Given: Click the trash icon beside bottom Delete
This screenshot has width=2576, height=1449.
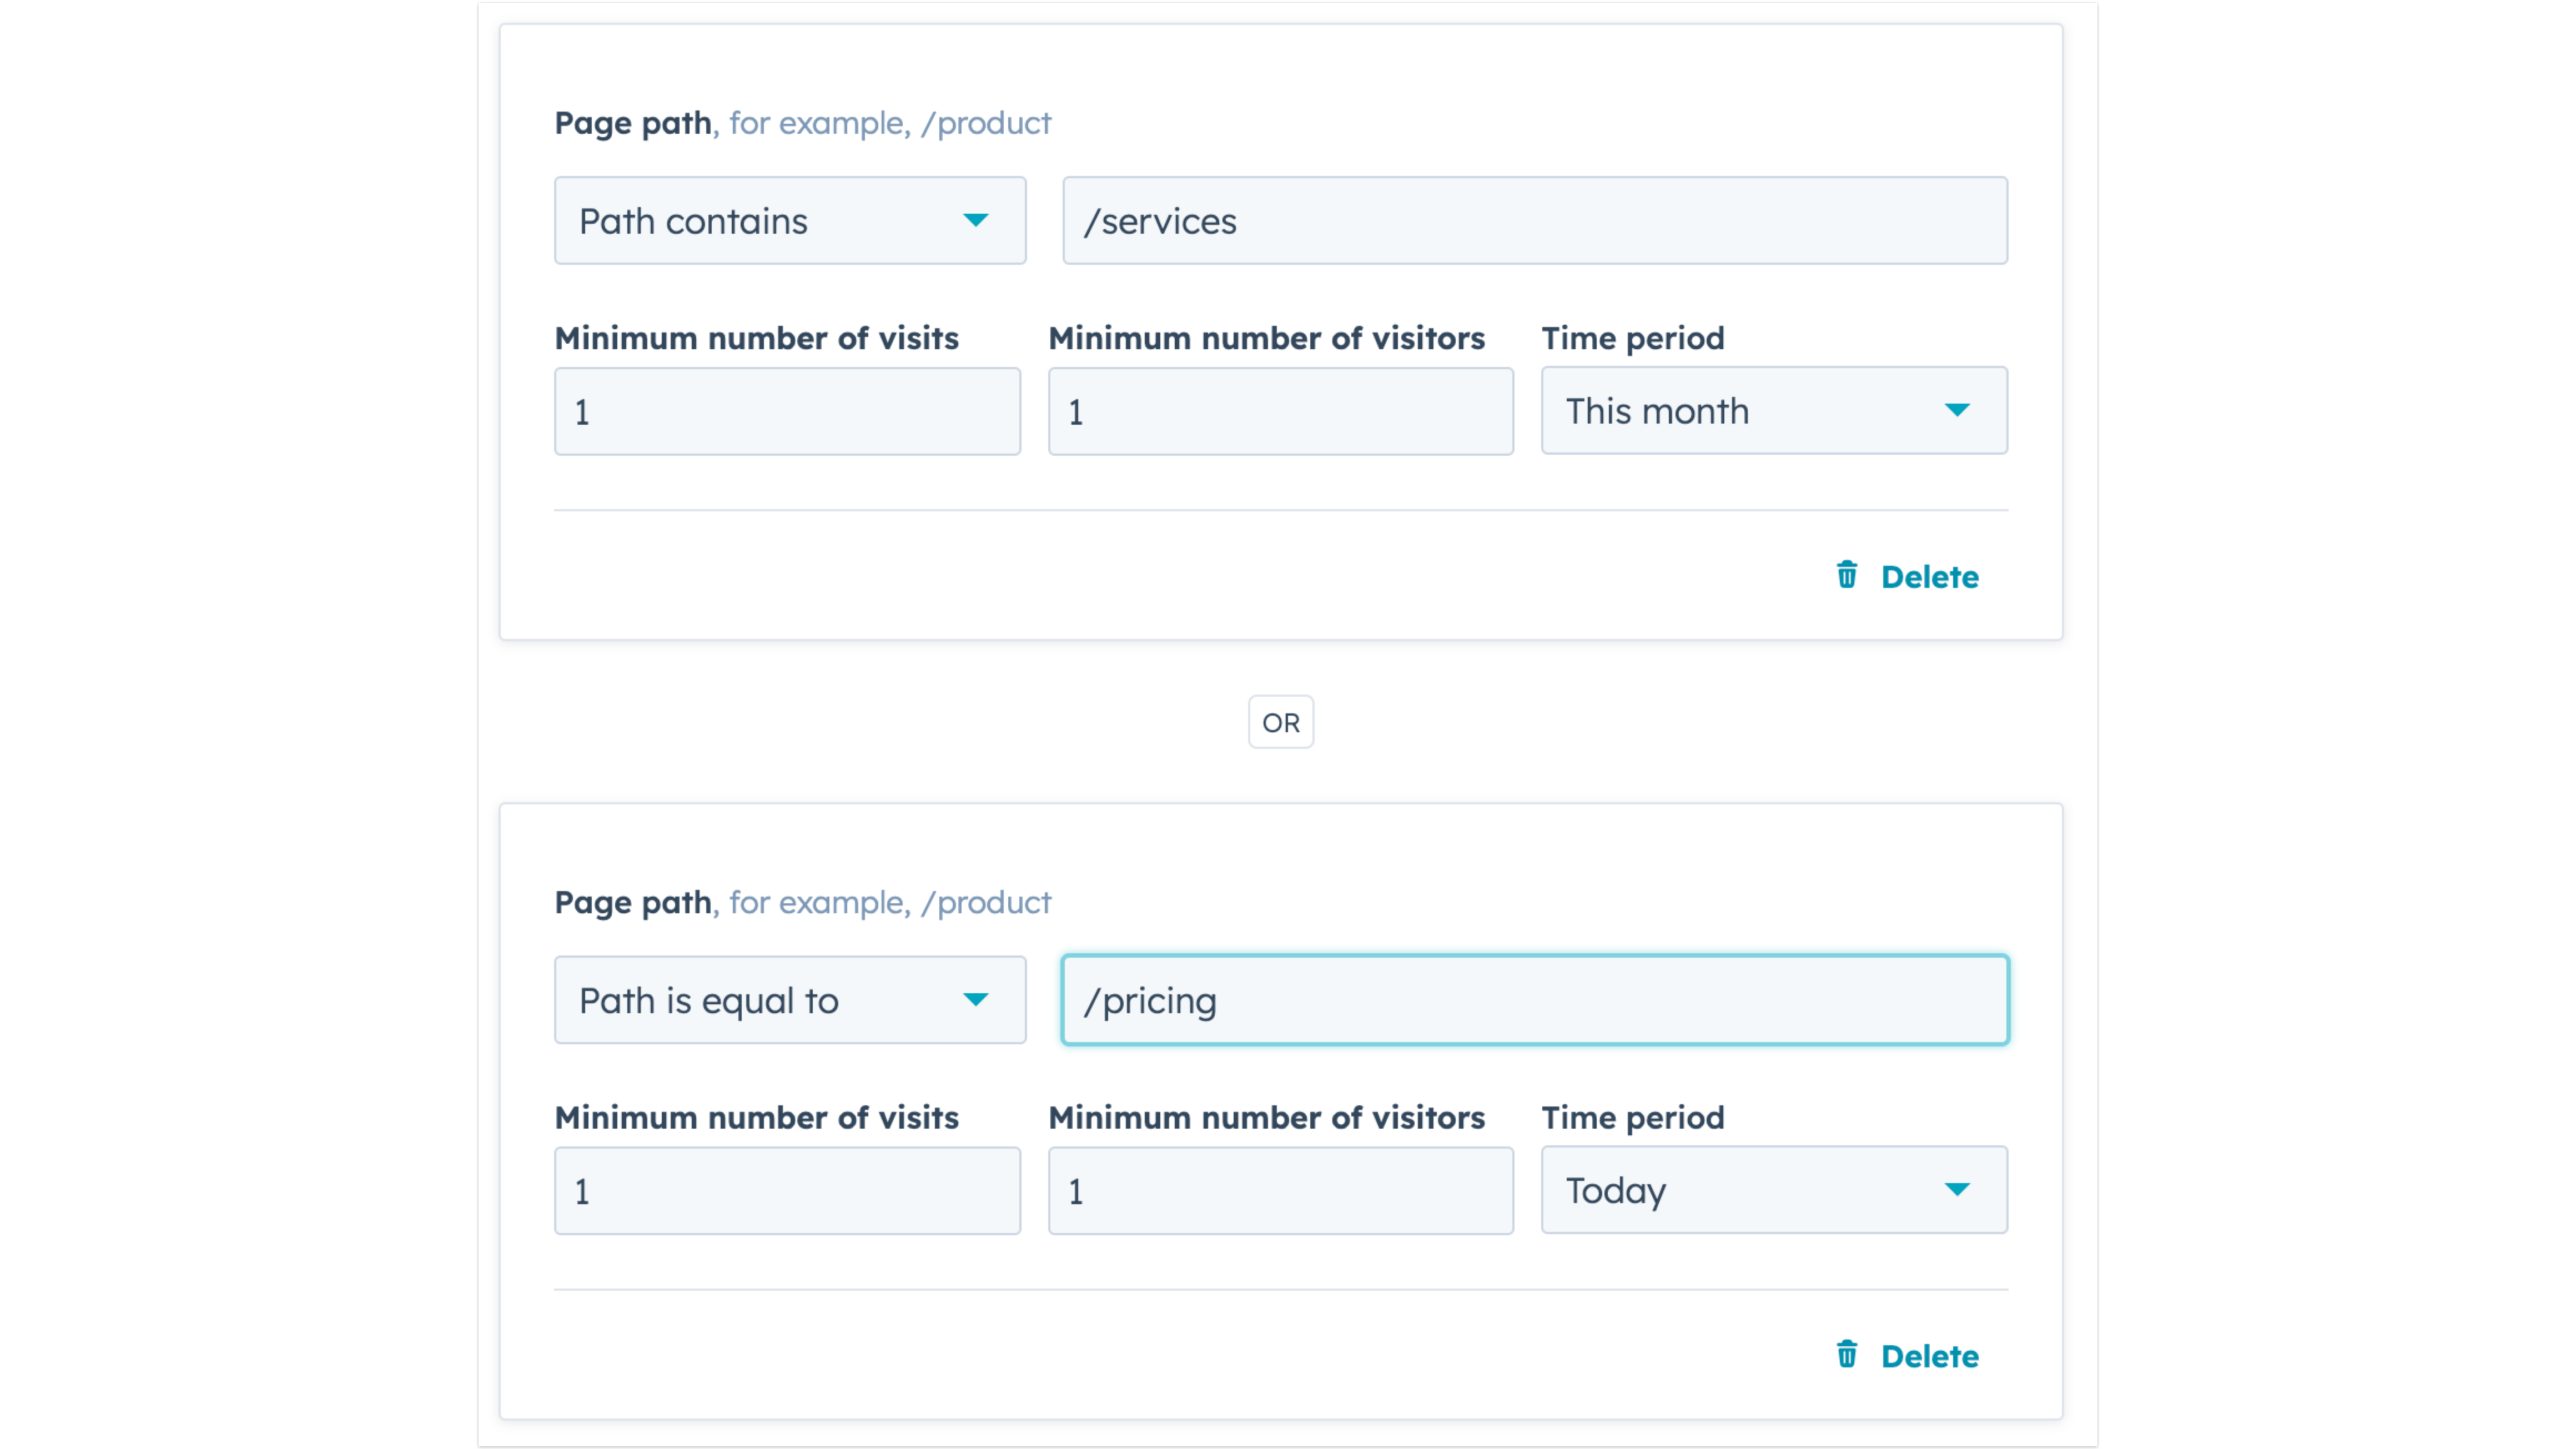Looking at the screenshot, I should pyautogui.click(x=1846, y=1355).
